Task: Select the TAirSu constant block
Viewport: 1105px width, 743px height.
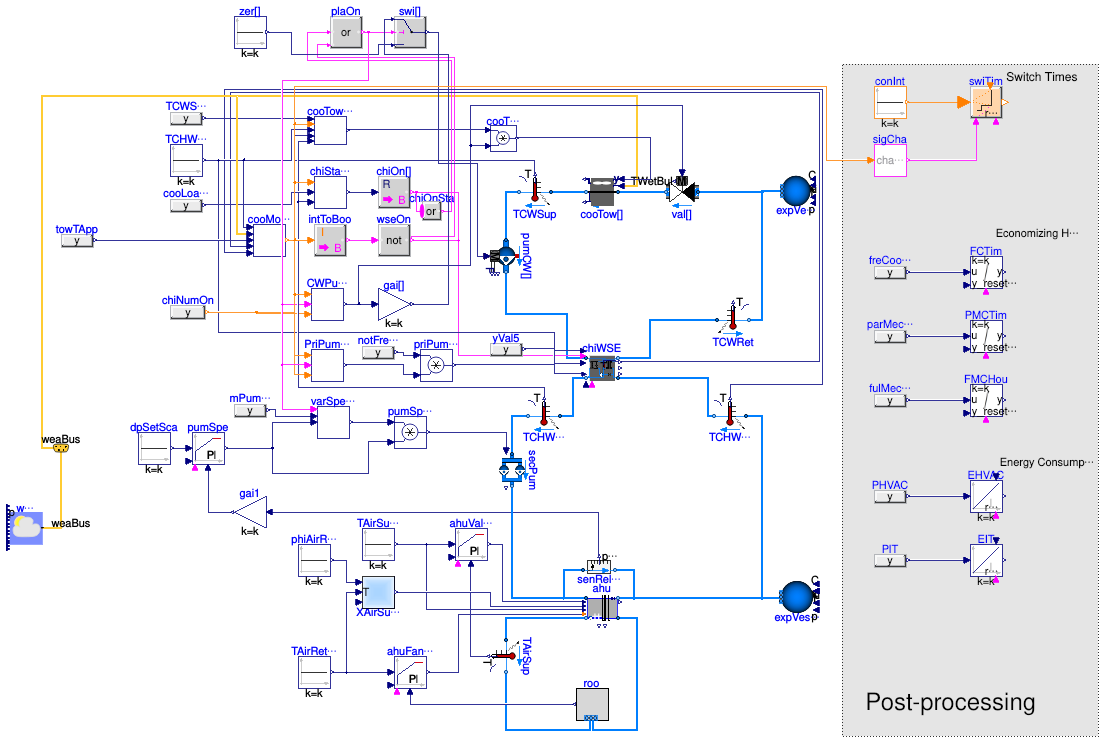Action: click(x=378, y=544)
